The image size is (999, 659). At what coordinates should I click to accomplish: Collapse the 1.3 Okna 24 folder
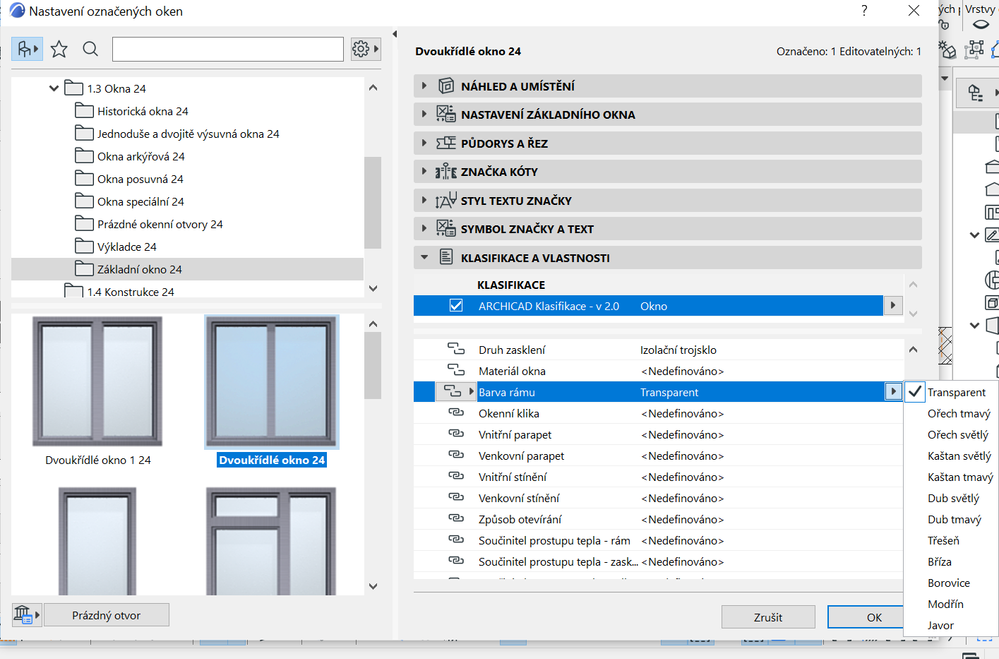tap(54, 88)
